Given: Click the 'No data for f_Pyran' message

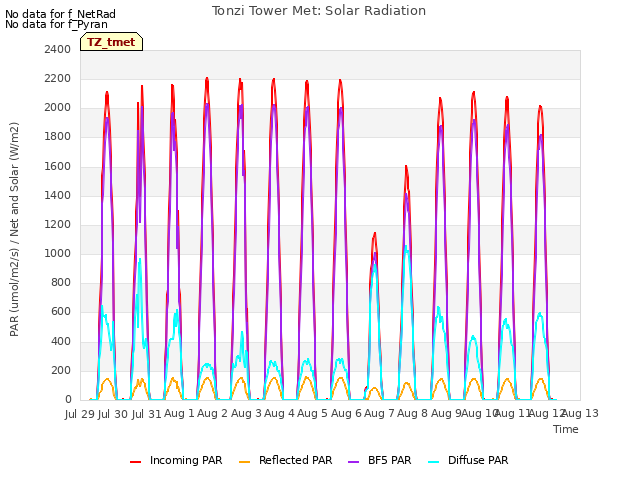Looking at the screenshot, I should tap(56, 24).
